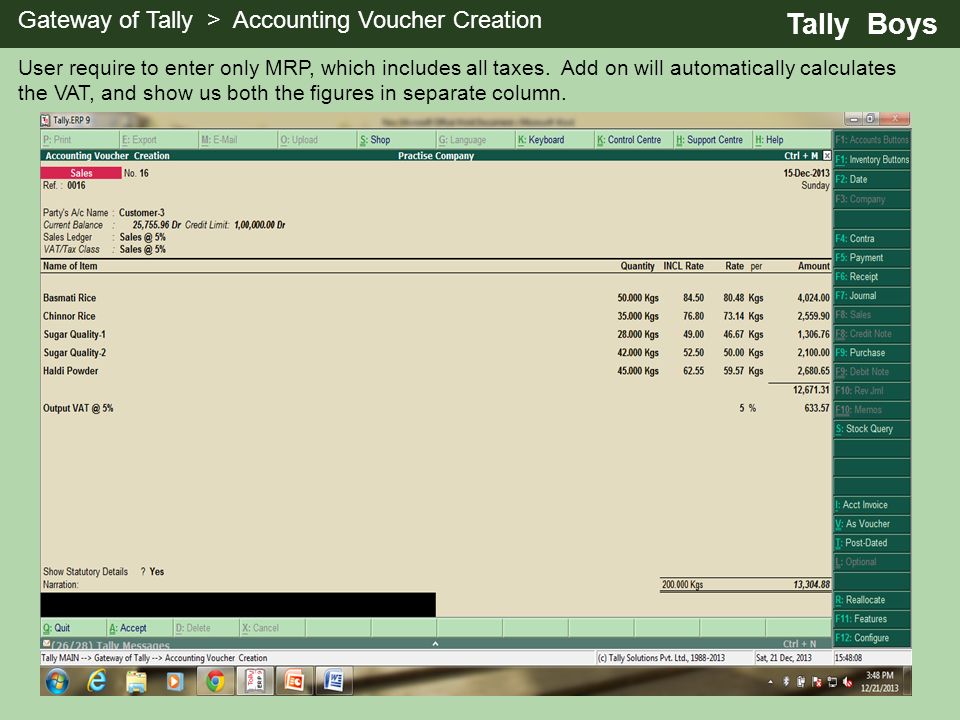The image size is (960, 720).
Task: Select the Sugar Quality-2 item
Action: pos(74,353)
